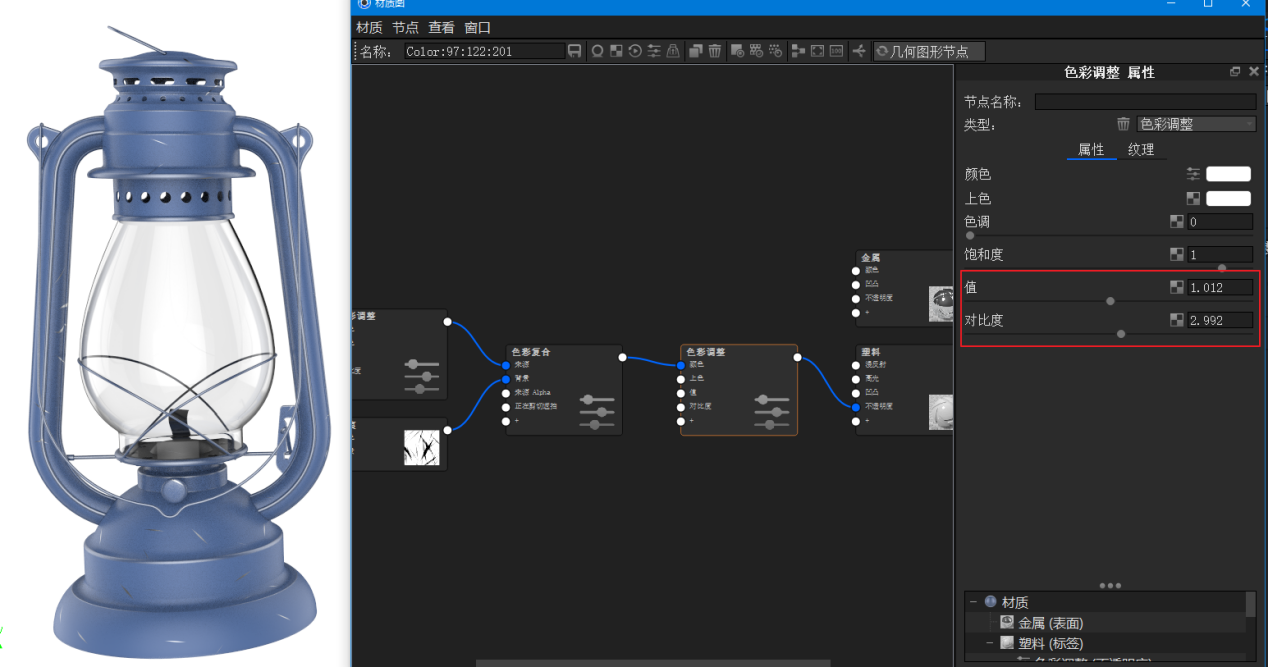Switch to the 纹理 tab

[x=1141, y=149]
